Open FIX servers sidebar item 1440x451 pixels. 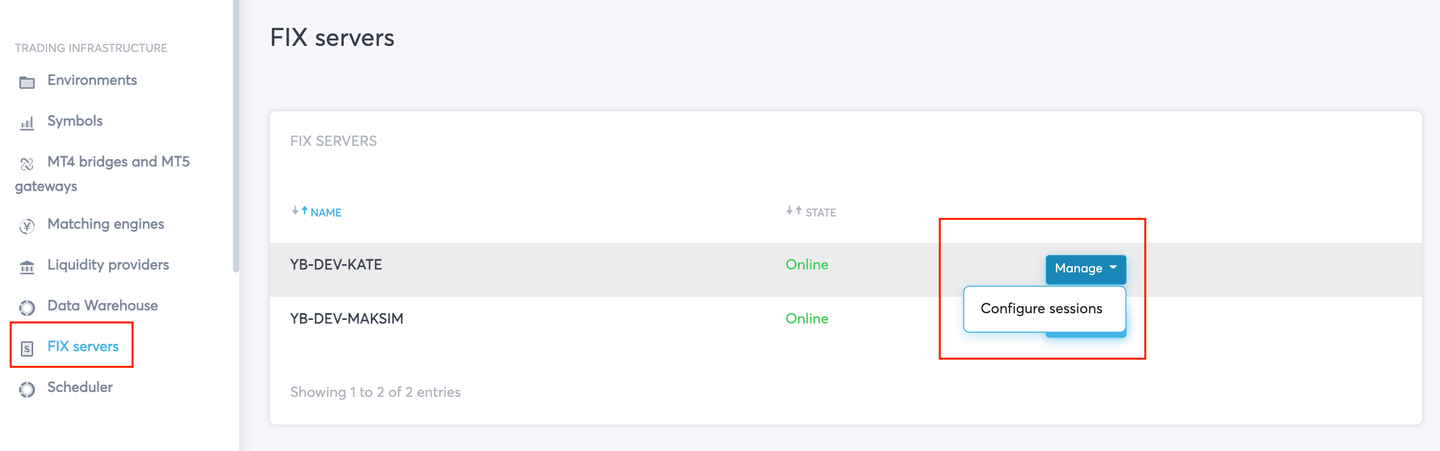coord(83,347)
